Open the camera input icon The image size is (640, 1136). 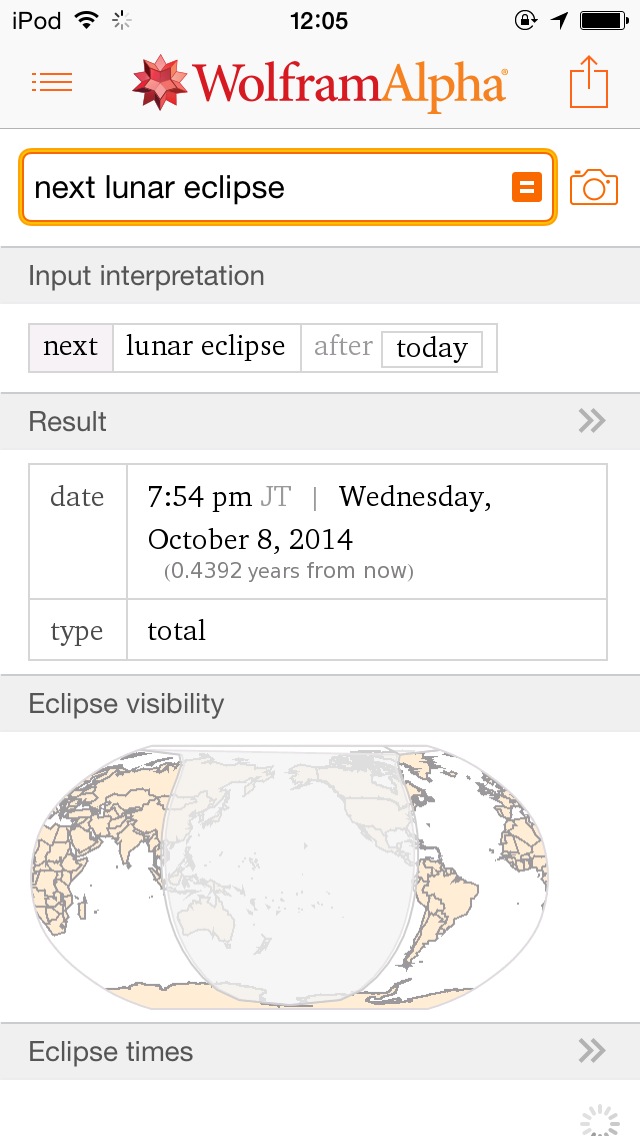pyautogui.click(x=594, y=187)
